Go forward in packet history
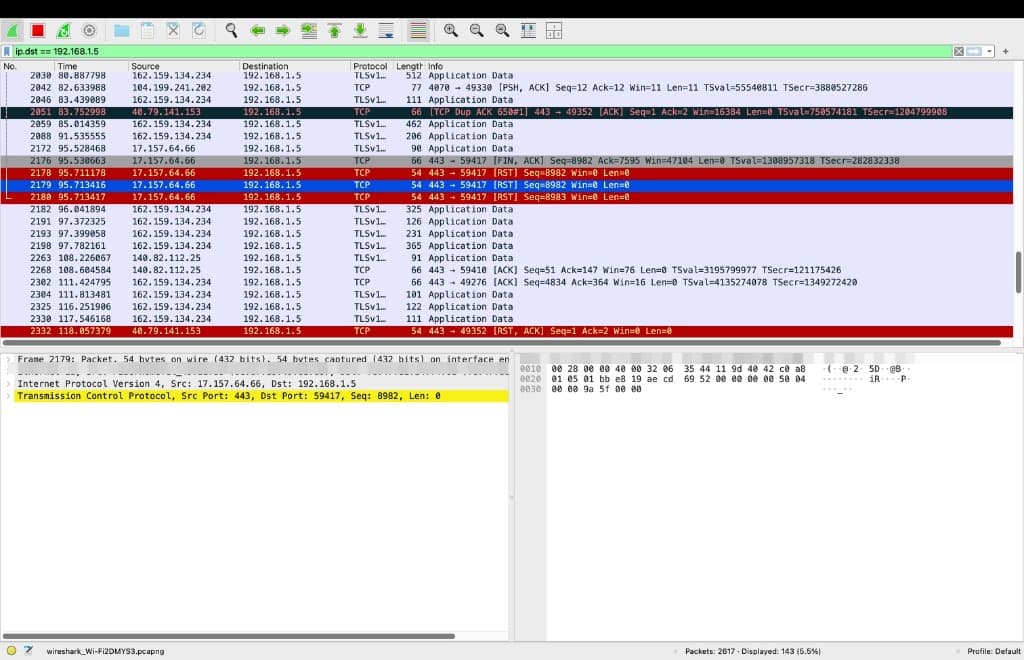This screenshot has width=1024, height=660. (x=283, y=30)
